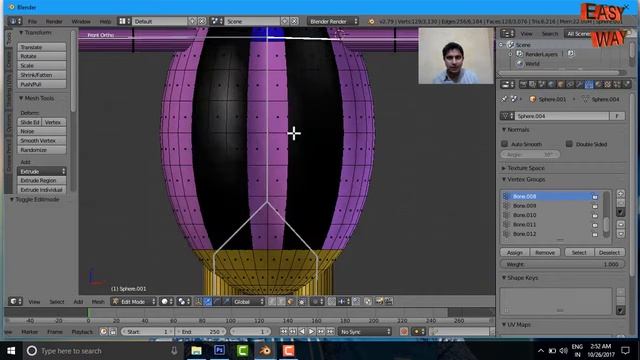Toggle lock on Bone.012 vertex group
Image resolution: width=640 pixels, height=360 pixels.
click(595, 234)
